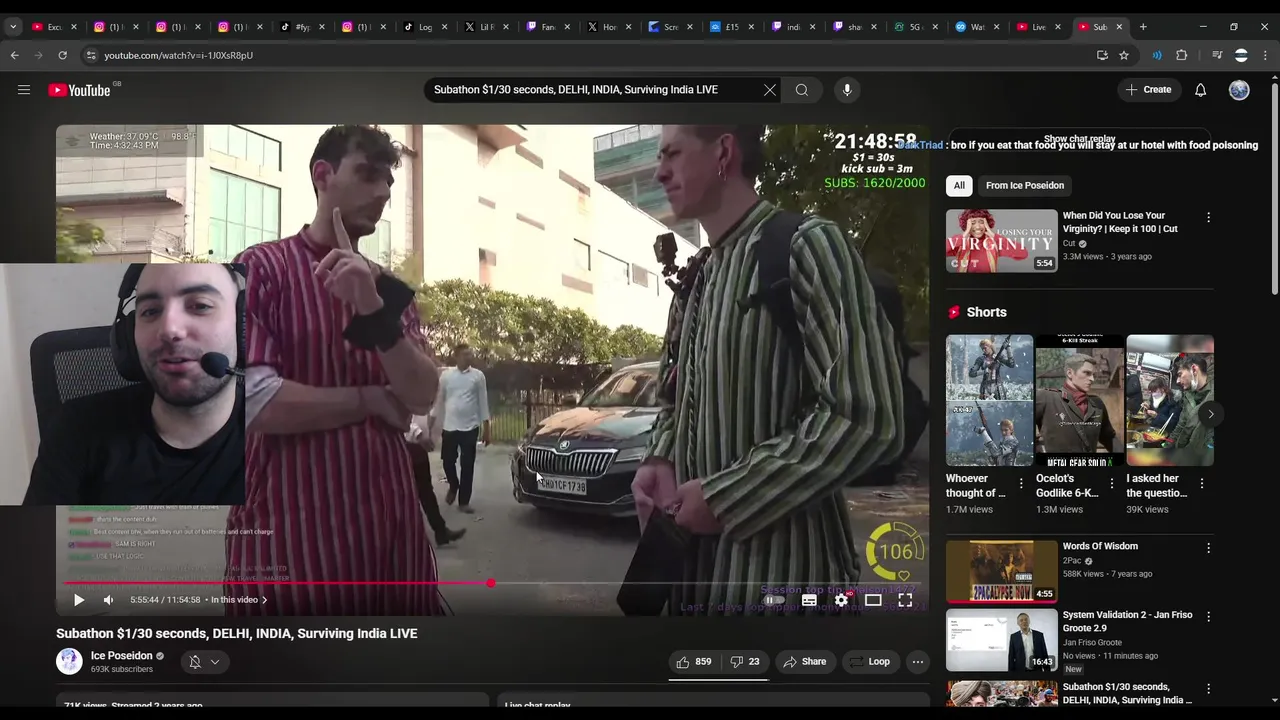Open notification preference bell dropdown for channel

tap(204, 662)
